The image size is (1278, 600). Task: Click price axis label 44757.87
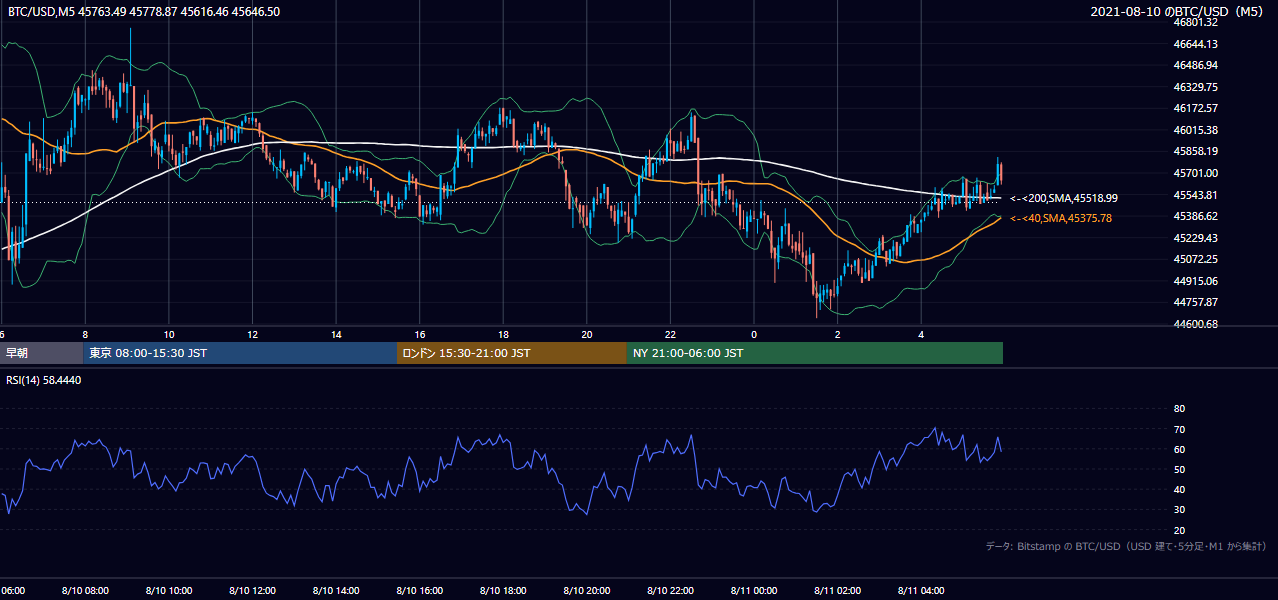tap(1195, 302)
